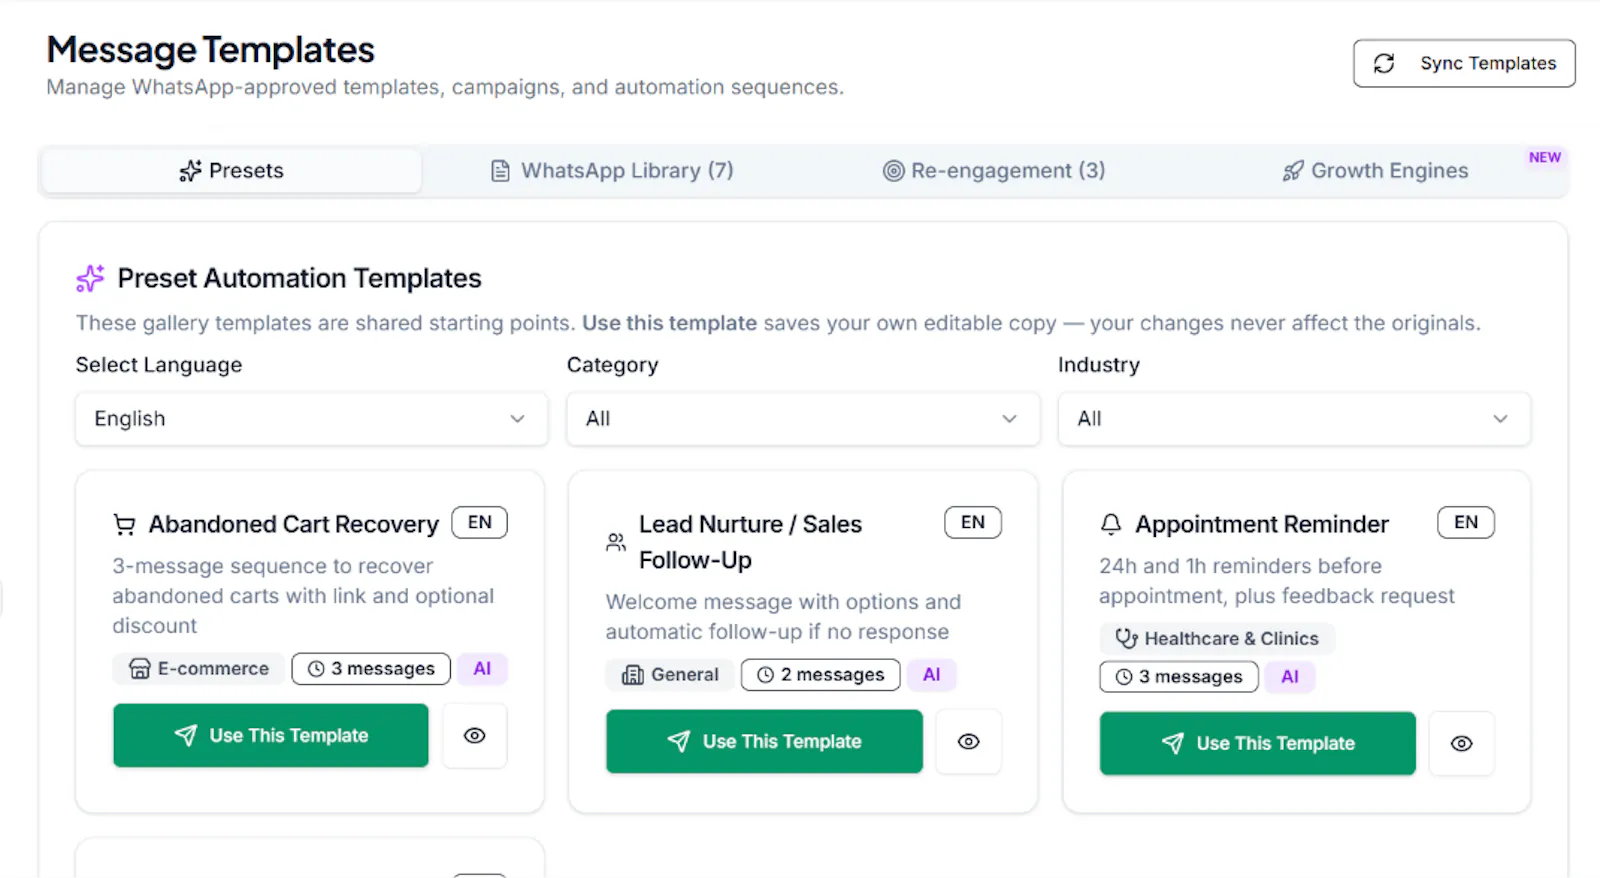Switch to the Presets tab
This screenshot has height=878, width=1600.
[x=231, y=171]
